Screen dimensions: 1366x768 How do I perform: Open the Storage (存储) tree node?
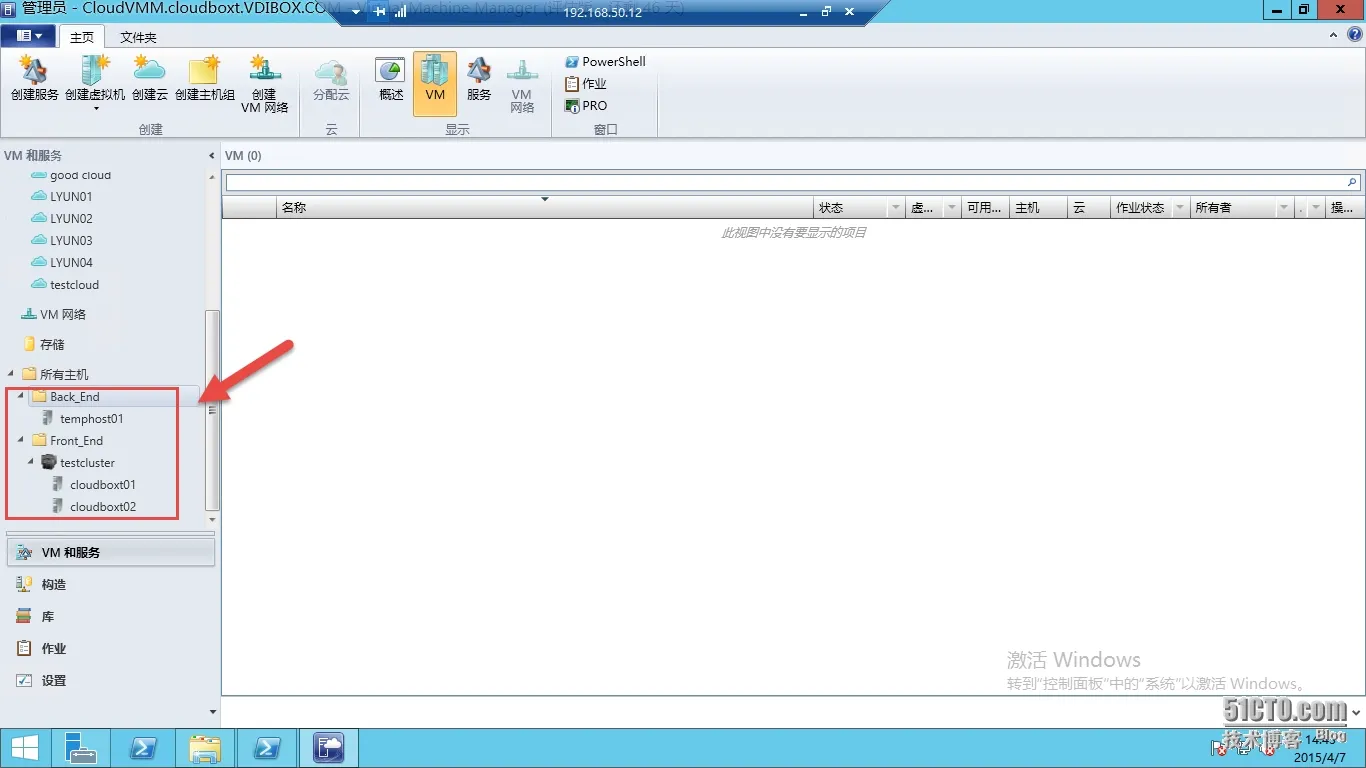(51, 344)
